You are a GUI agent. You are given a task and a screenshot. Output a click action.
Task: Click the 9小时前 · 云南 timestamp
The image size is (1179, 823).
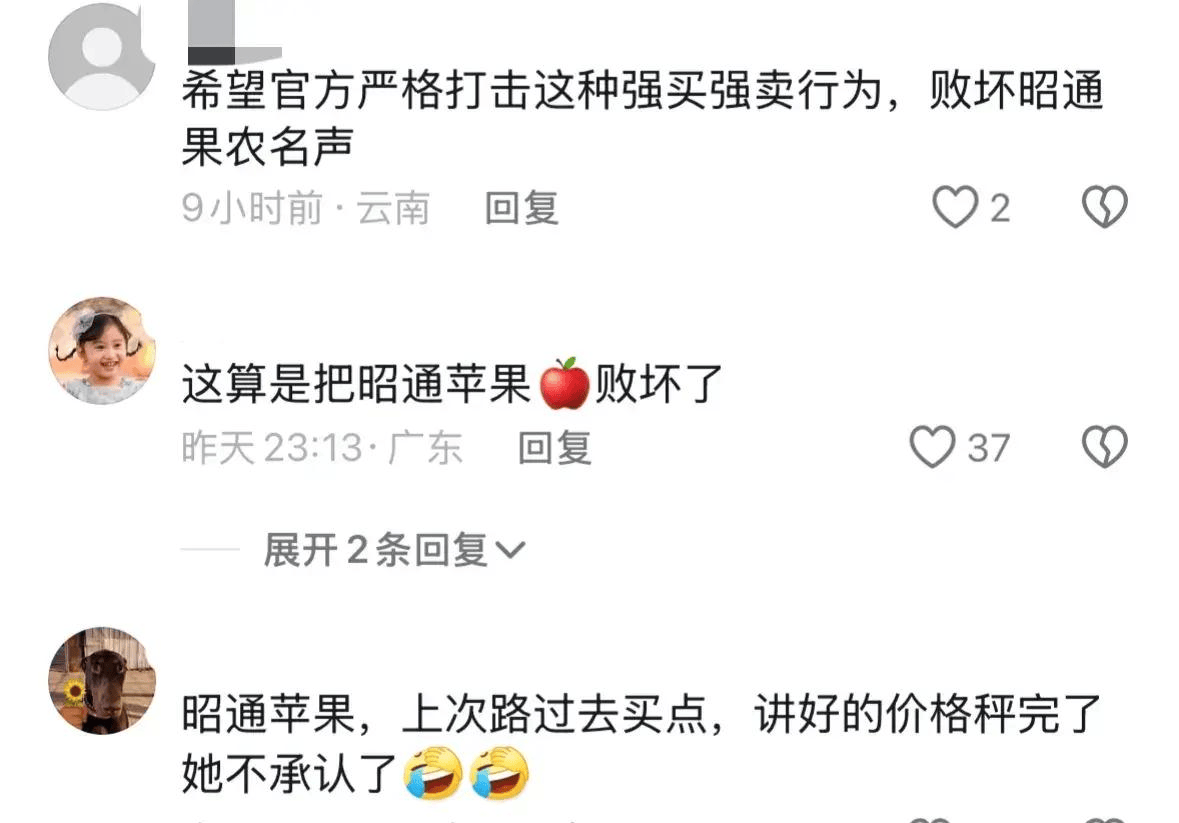(306, 208)
